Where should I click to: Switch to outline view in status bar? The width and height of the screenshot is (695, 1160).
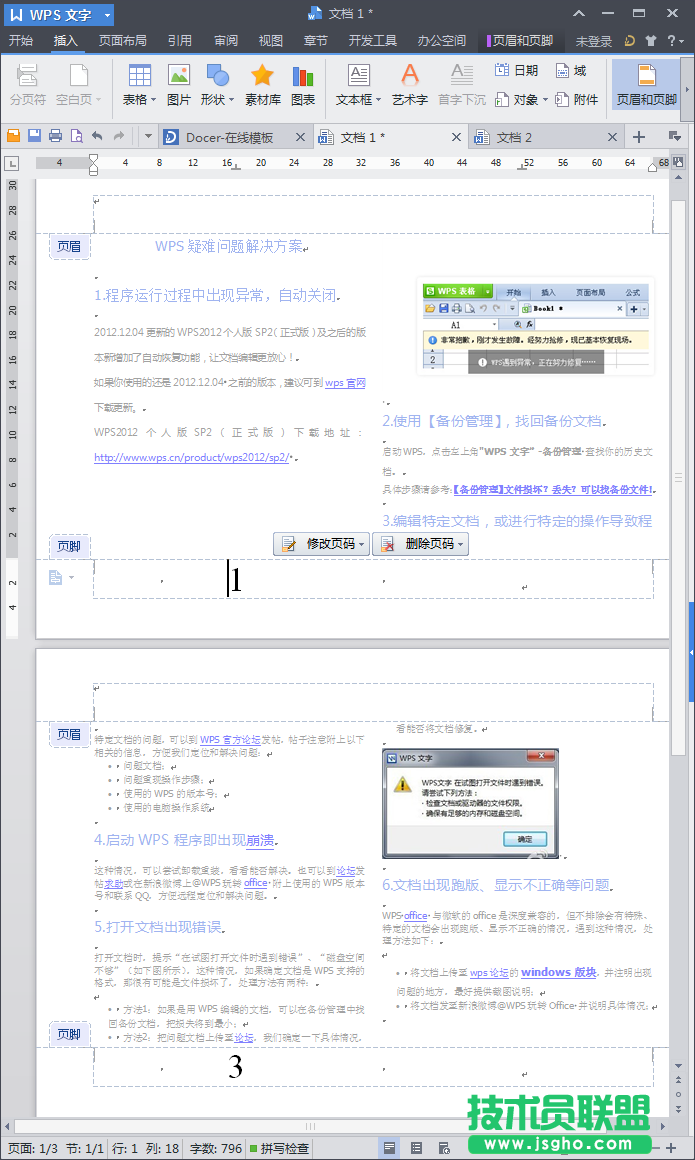pos(416,1148)
